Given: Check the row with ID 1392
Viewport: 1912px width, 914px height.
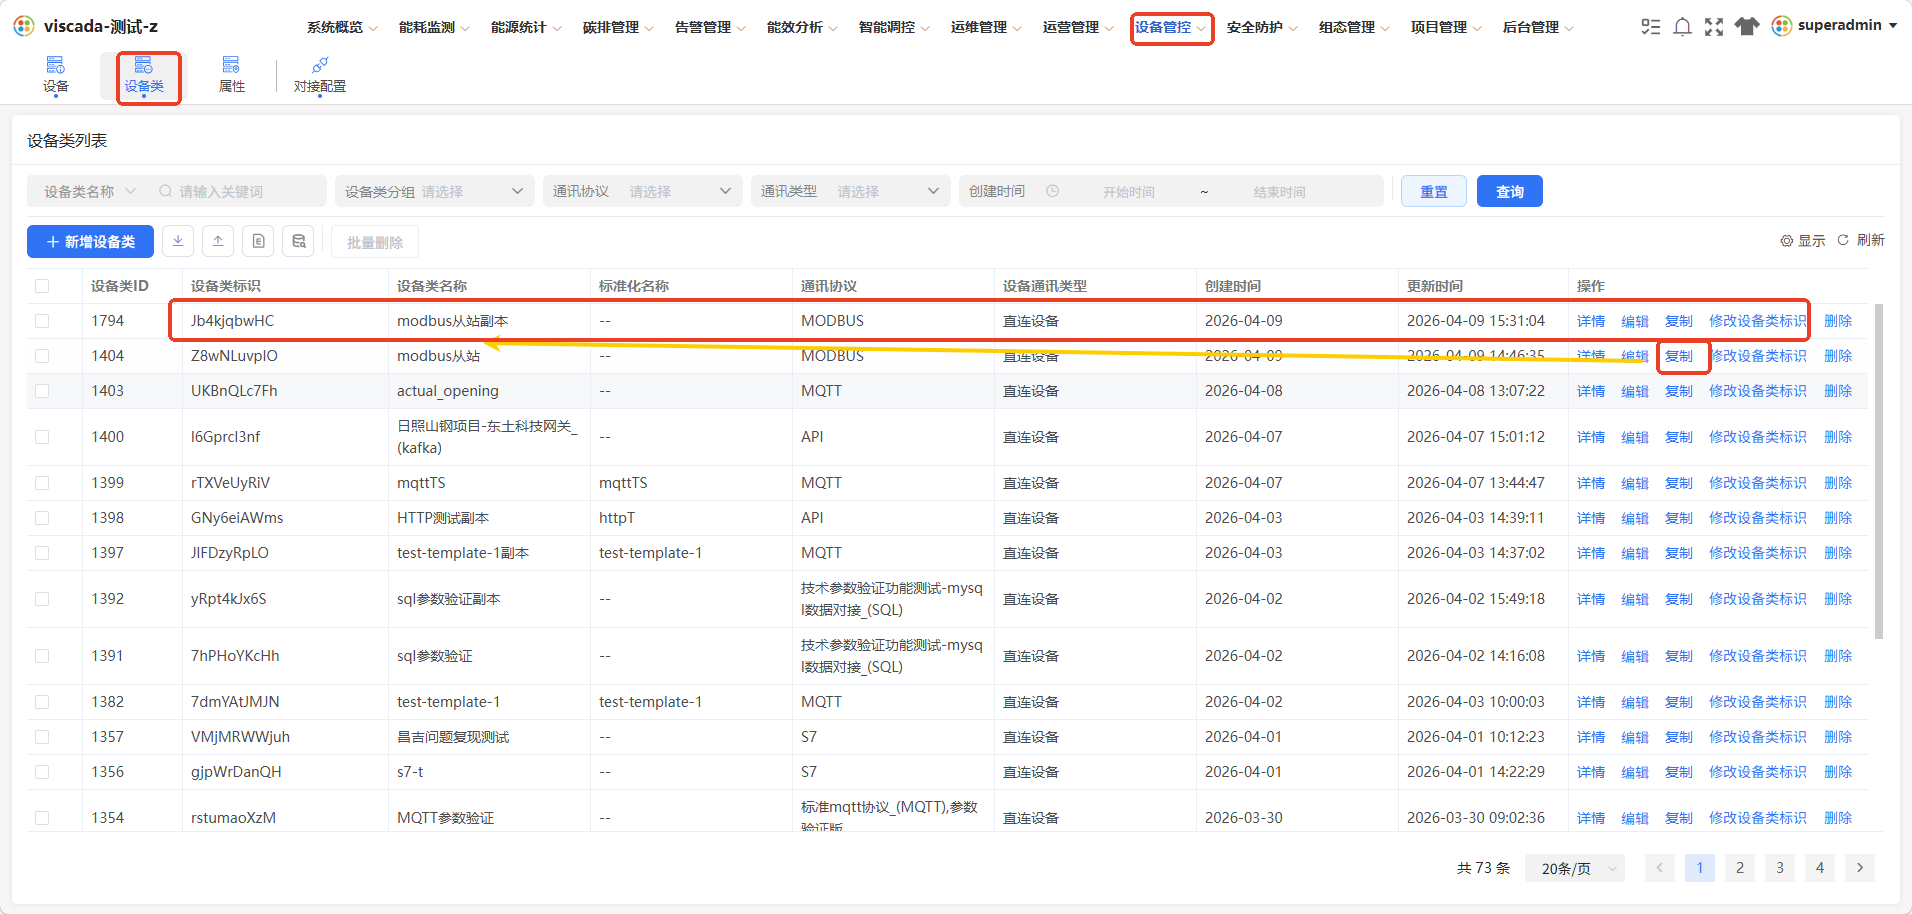Looking at the screenshot, I should [42, 599].
